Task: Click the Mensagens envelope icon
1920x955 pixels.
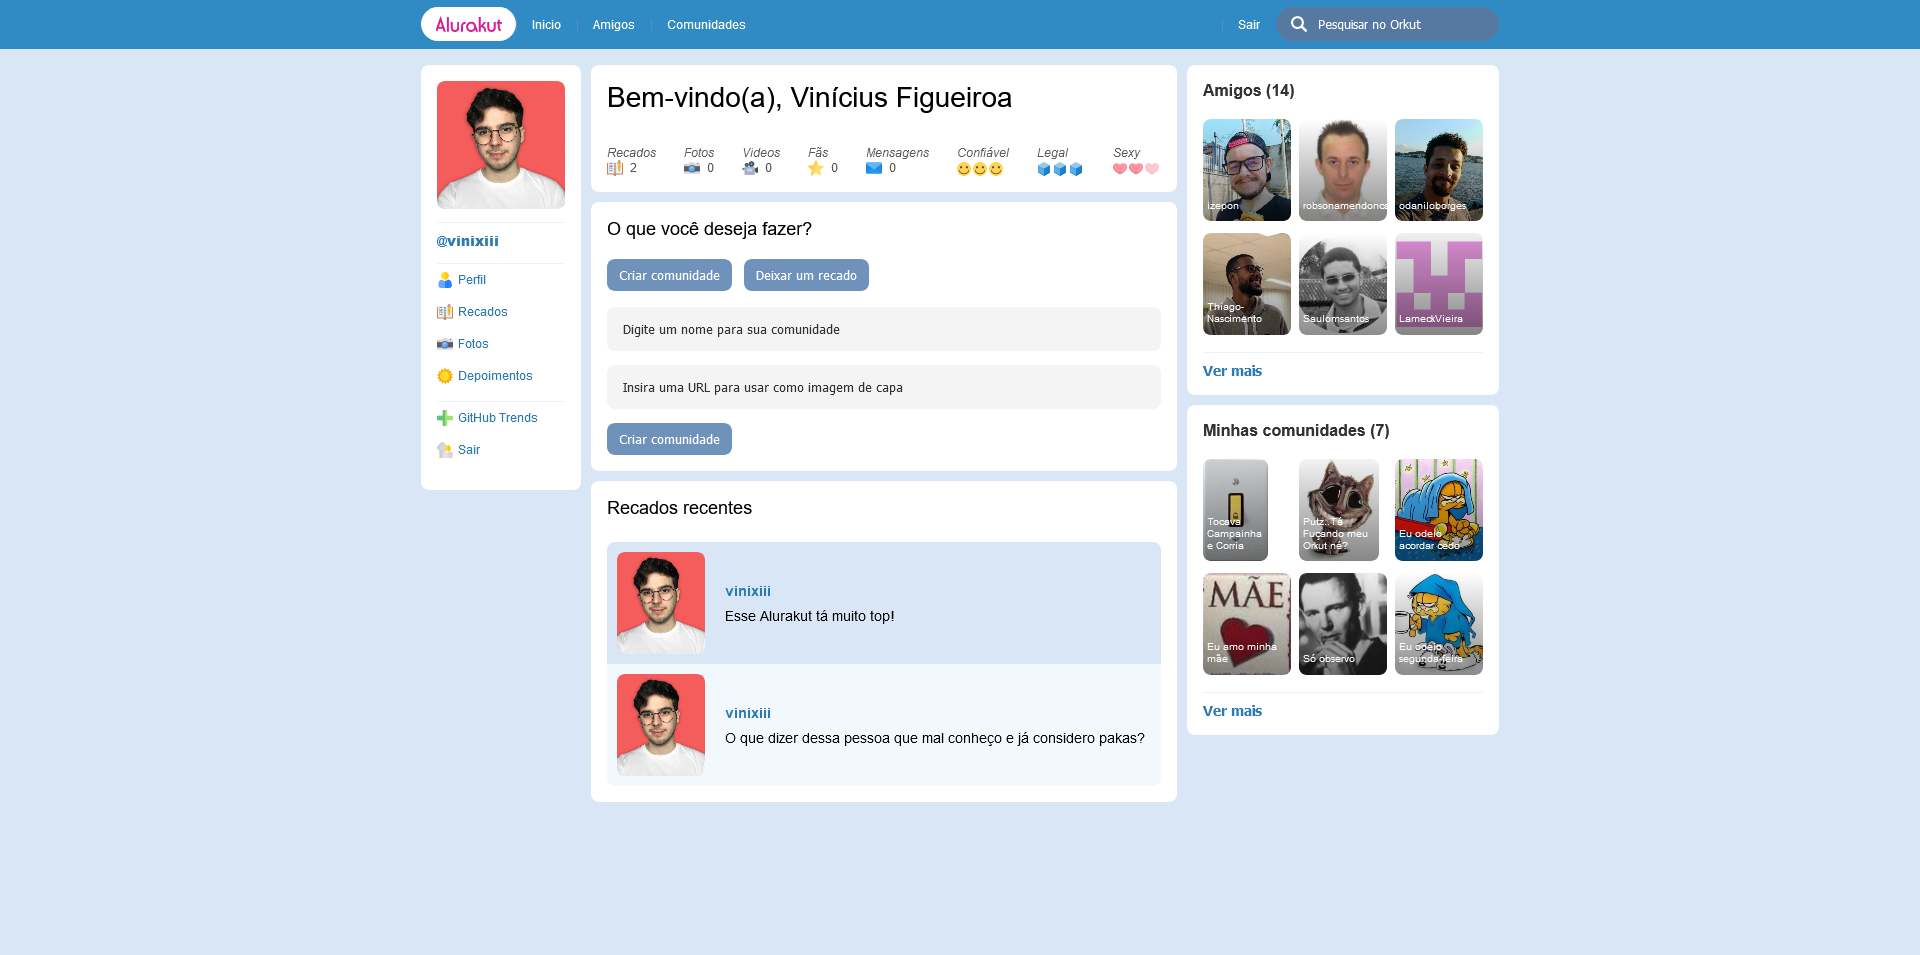Action: pos(874,168)
